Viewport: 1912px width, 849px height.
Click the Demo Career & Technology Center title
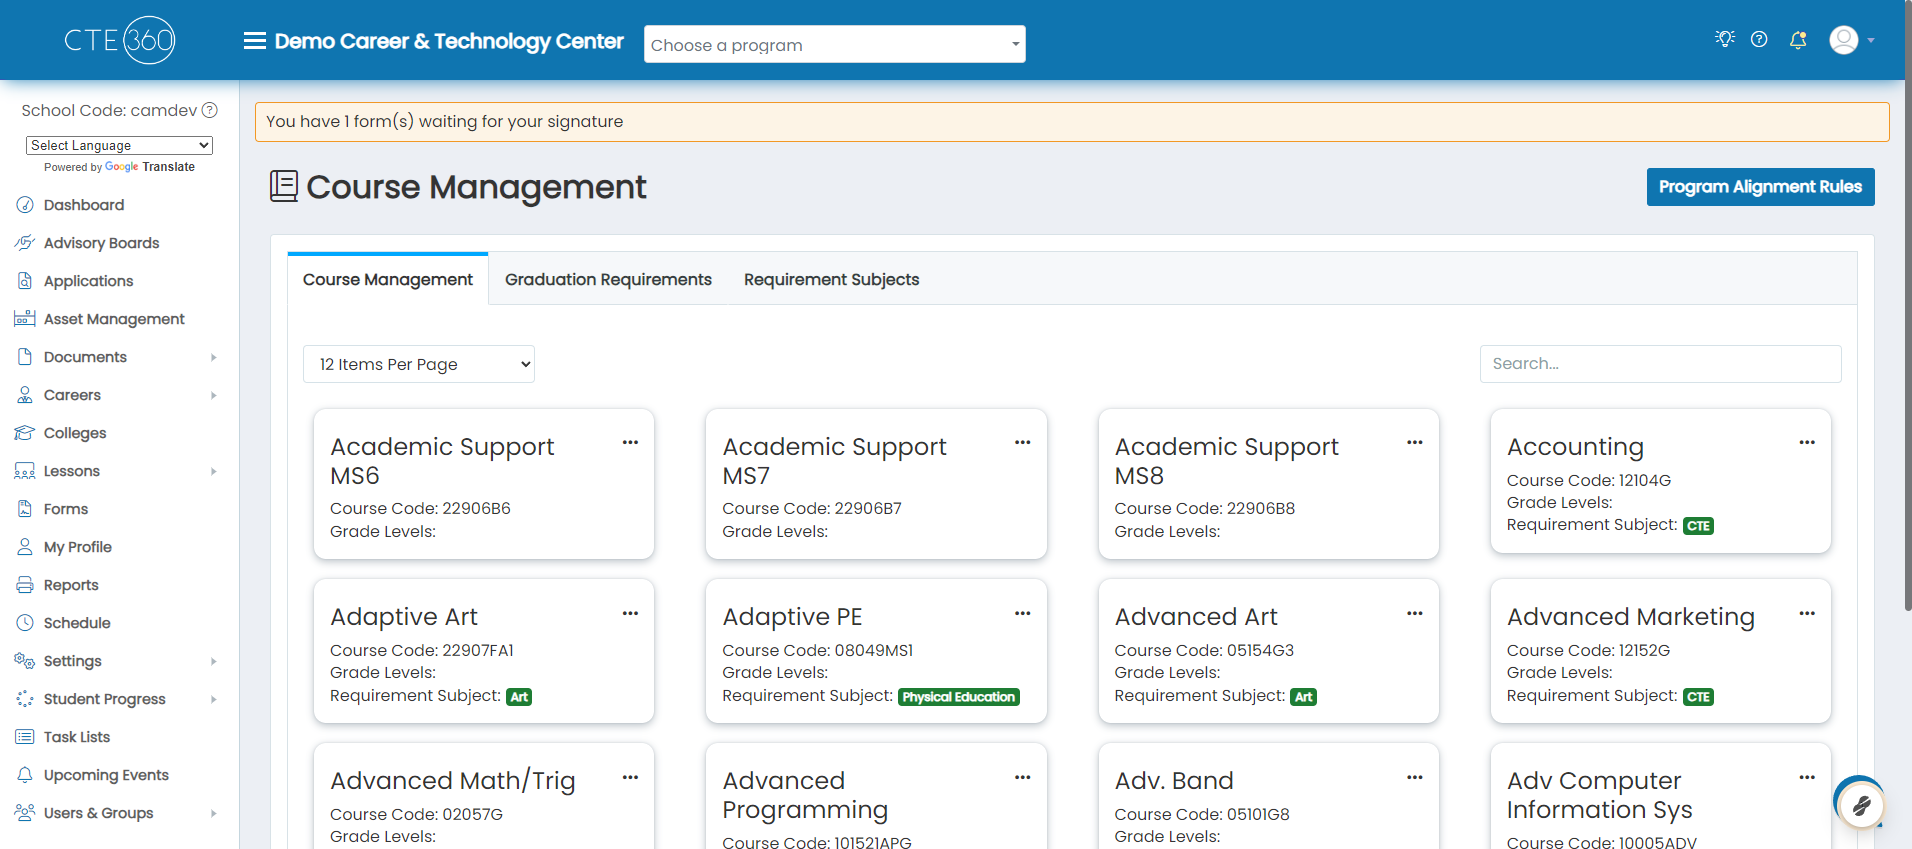(449, 41)
